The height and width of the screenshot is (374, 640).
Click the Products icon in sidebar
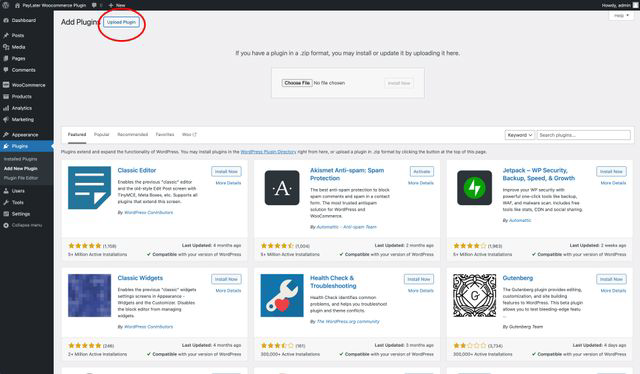[x=6, y=96]
